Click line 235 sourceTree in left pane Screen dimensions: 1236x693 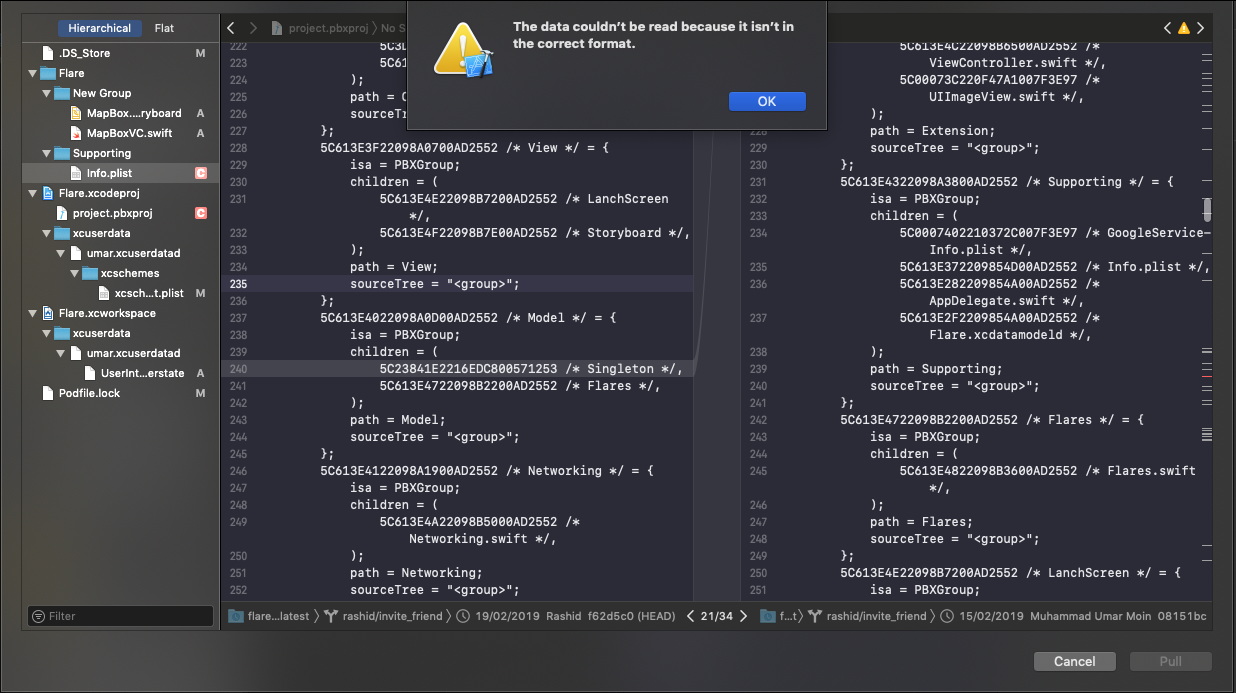pos(434,284)
